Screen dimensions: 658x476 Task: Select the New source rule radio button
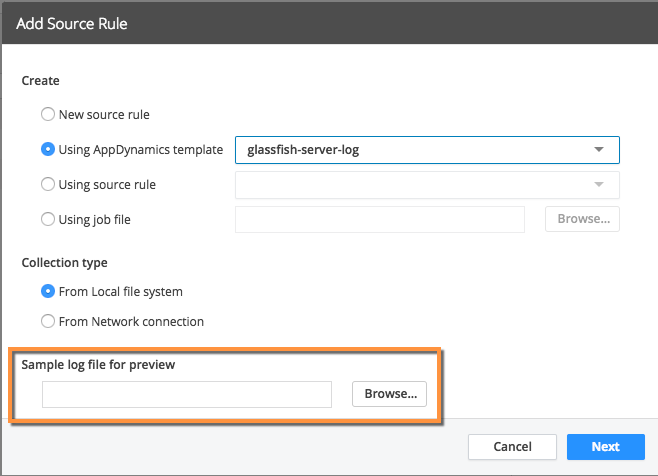(x=48, y=114)
